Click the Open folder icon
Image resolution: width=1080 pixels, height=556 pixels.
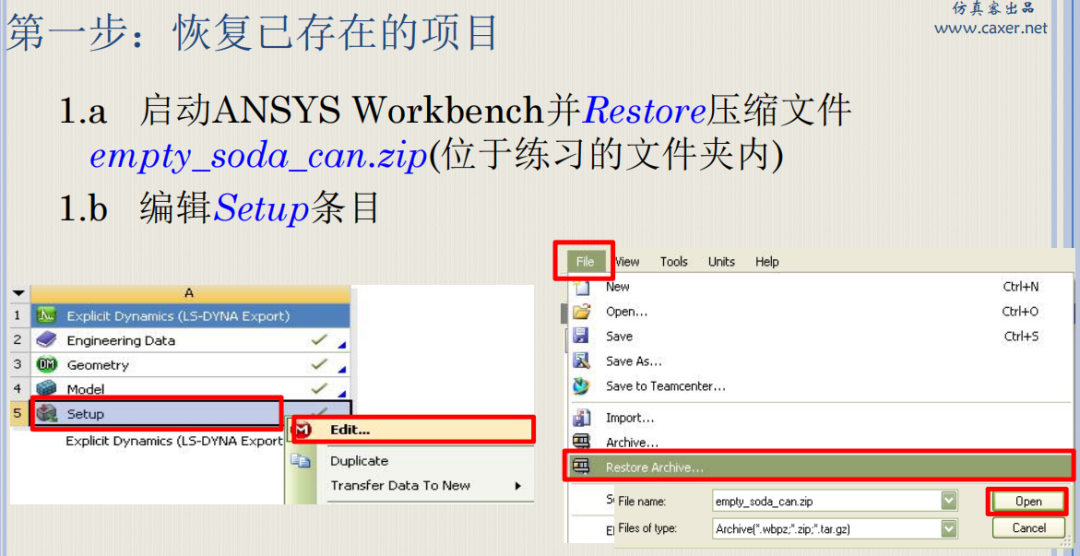(x=582, y=311)
